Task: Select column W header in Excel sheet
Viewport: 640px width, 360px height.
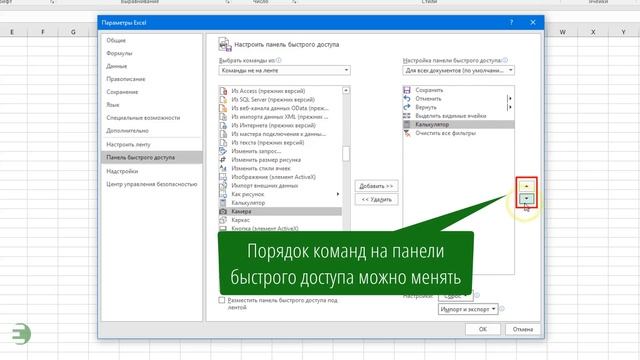Action: pos(562,32)
